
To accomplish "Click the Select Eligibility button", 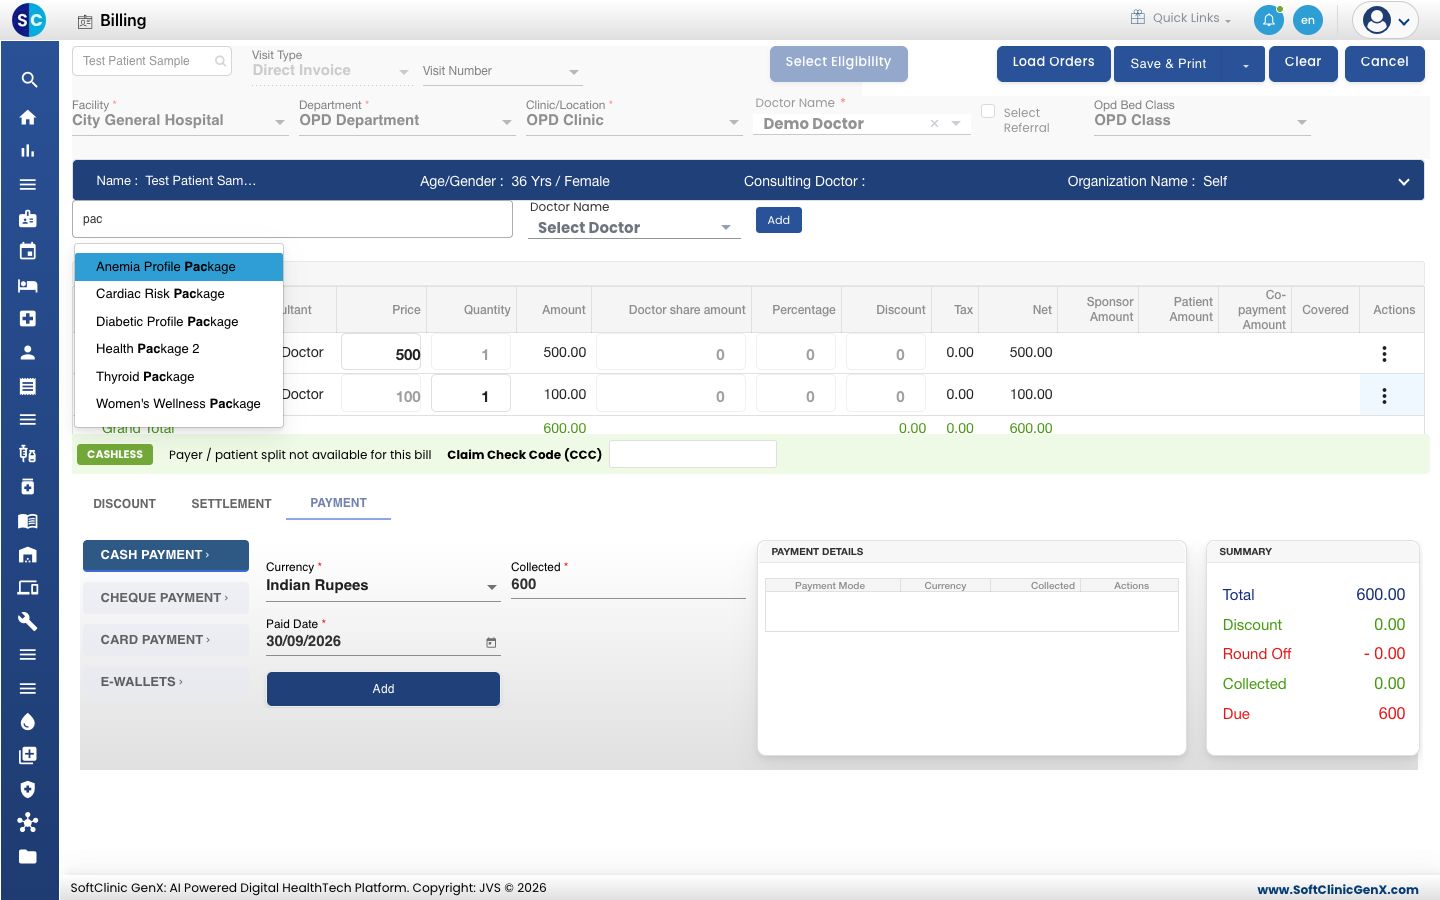I will (x=838, y=63).
